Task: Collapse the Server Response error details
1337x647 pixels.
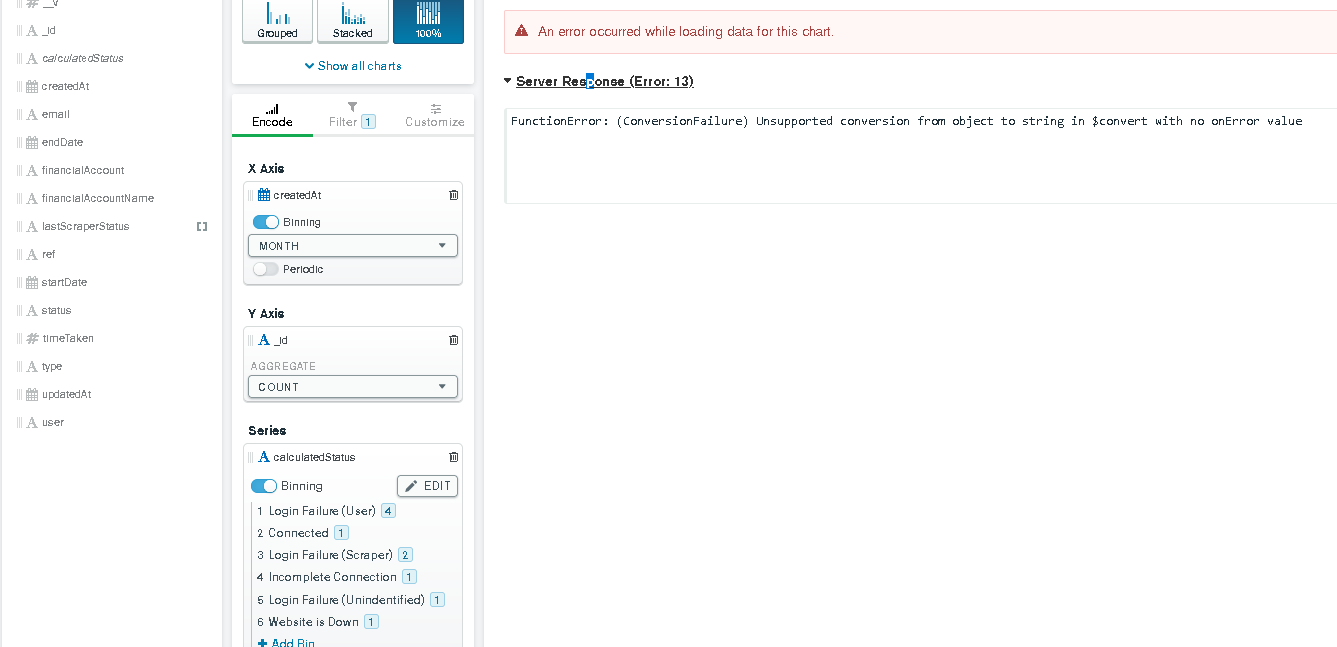Action: 507,81
